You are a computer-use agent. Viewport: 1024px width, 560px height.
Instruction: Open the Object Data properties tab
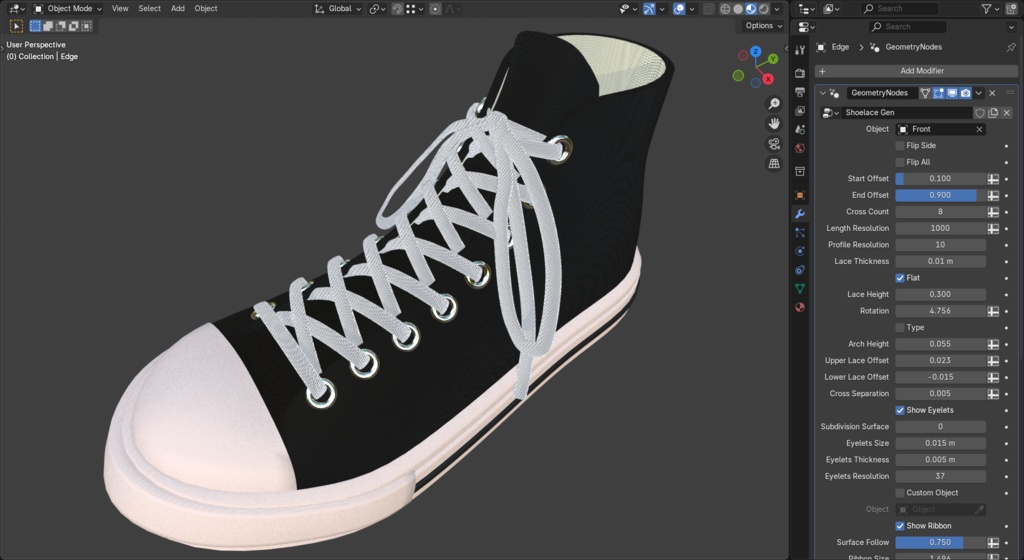[x=800, y=288]
